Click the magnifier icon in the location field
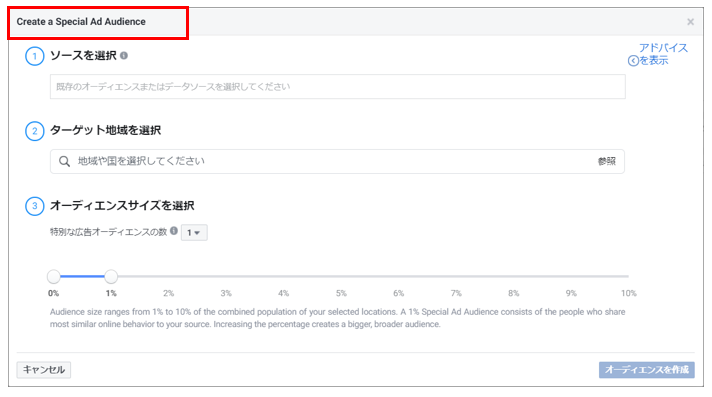This screenshot has height=397, width=712. [64, 161]
